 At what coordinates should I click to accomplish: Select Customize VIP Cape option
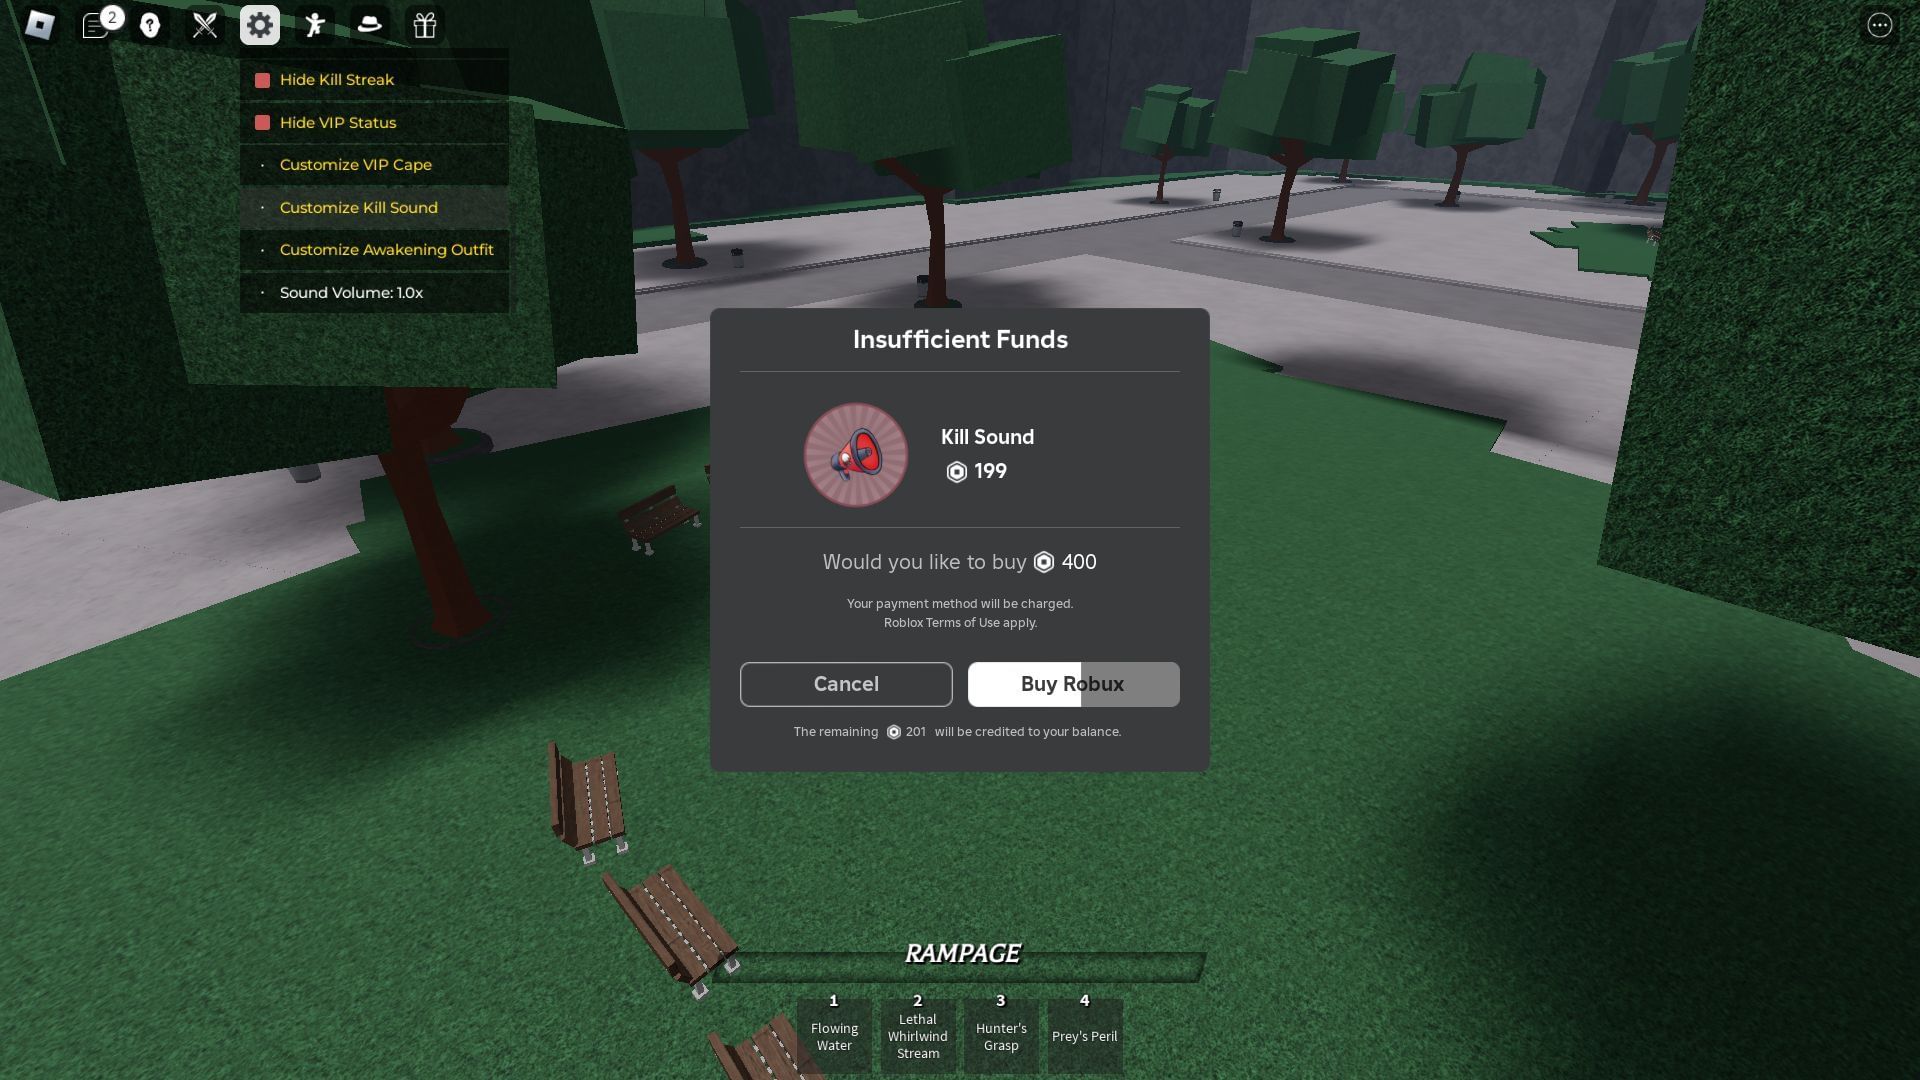click(356, 164)
